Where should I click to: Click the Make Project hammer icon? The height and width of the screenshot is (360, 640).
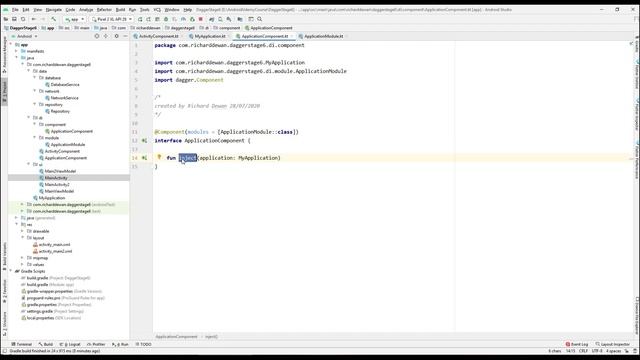click(53, 19)
